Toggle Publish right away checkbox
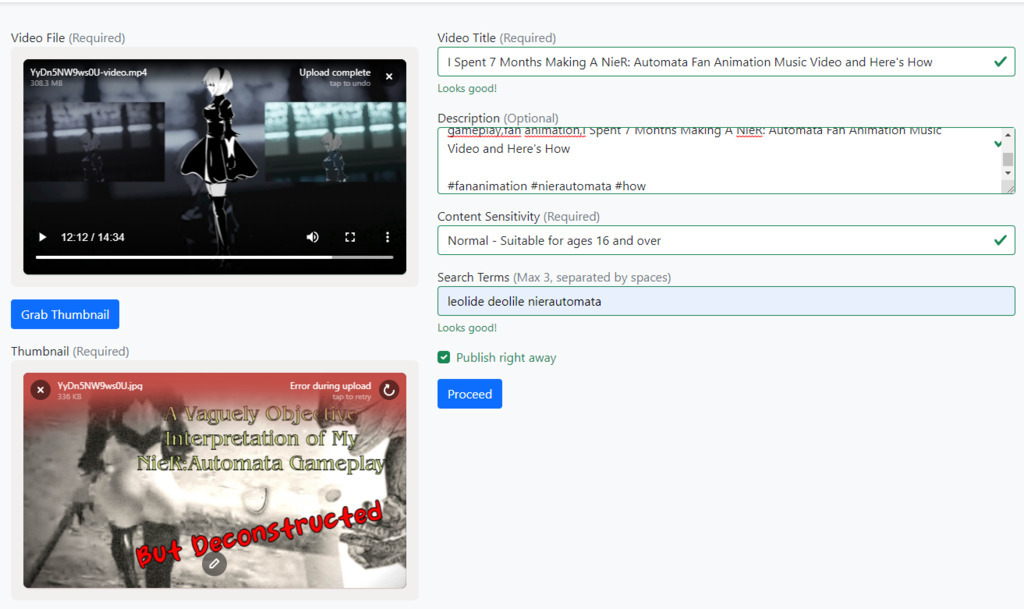Image resolution: width=1024 pixels, height=609 pixels. (x=444, y=358)
